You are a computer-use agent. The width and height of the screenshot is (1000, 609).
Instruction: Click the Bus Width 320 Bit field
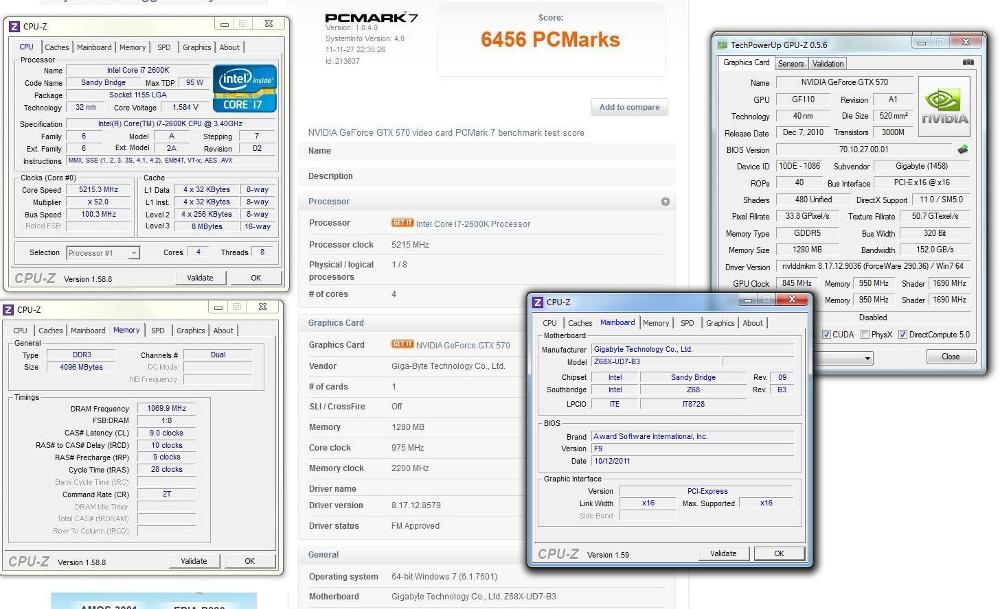[934, 233]
